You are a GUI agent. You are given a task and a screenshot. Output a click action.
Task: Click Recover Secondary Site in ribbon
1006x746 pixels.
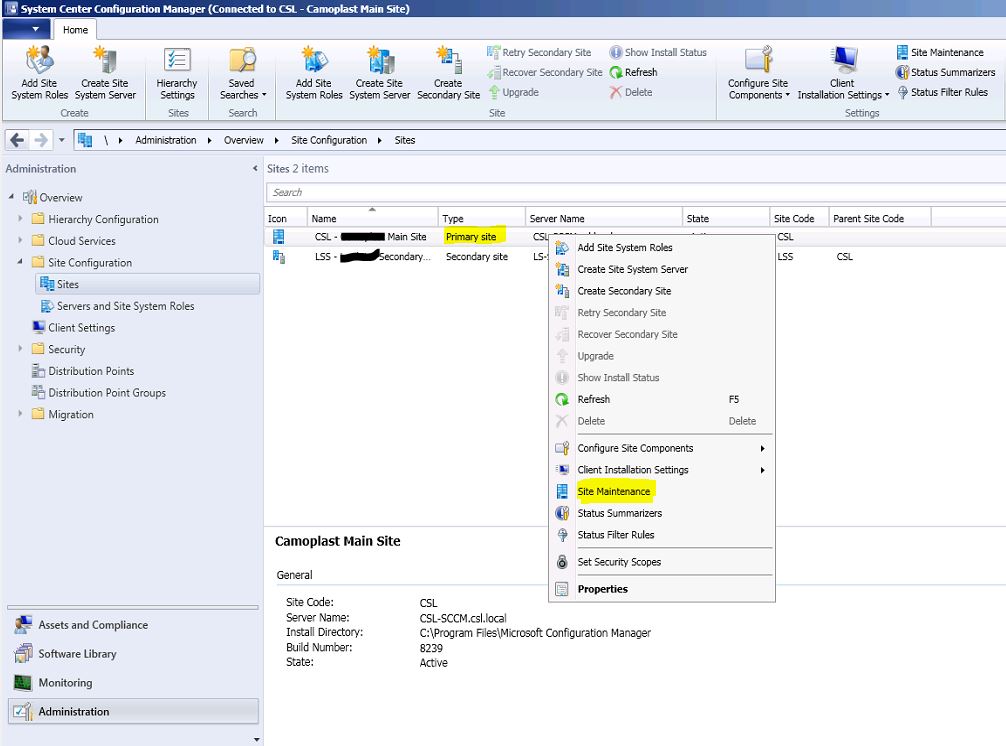pyautogui.click(x=545, y=72)
